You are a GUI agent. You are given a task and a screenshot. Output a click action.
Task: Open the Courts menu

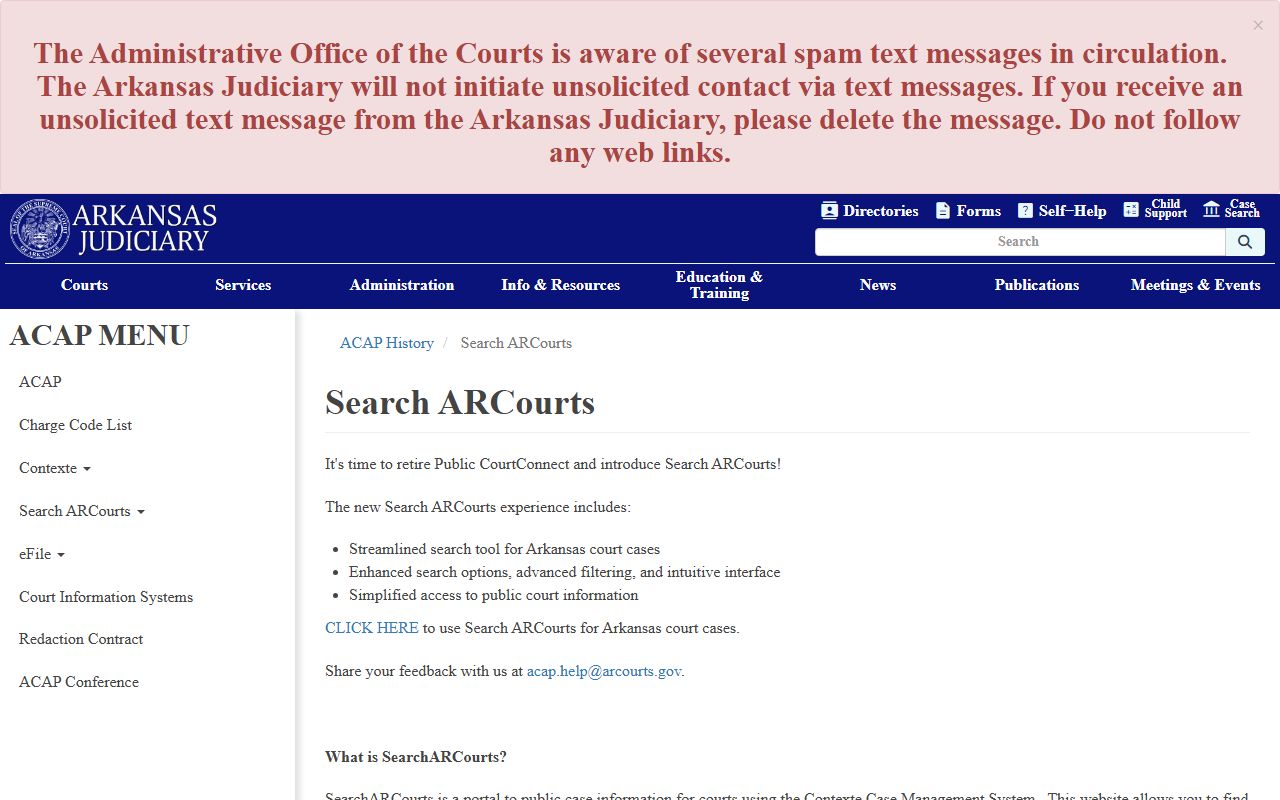84,285
